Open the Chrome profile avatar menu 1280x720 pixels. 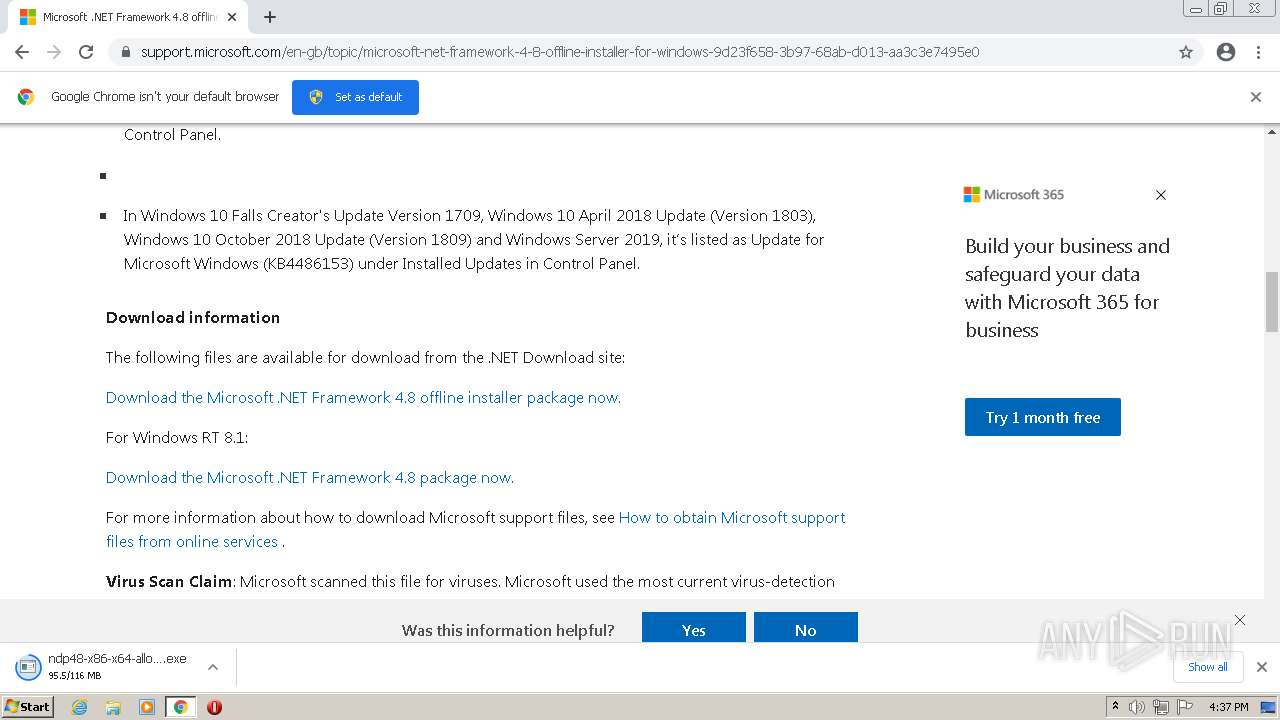click(1226, 52)
